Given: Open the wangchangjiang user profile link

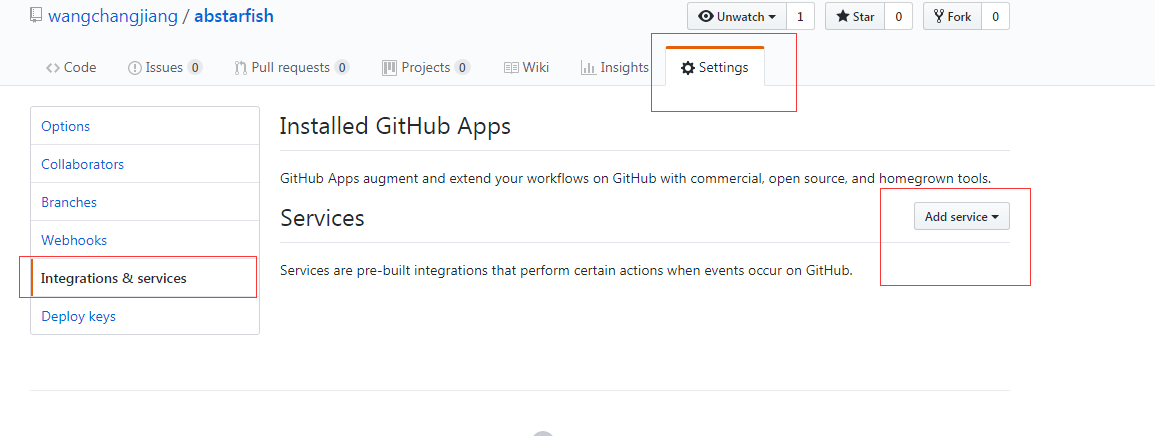Looking at the screenshot, I should (x=113, y=16).
